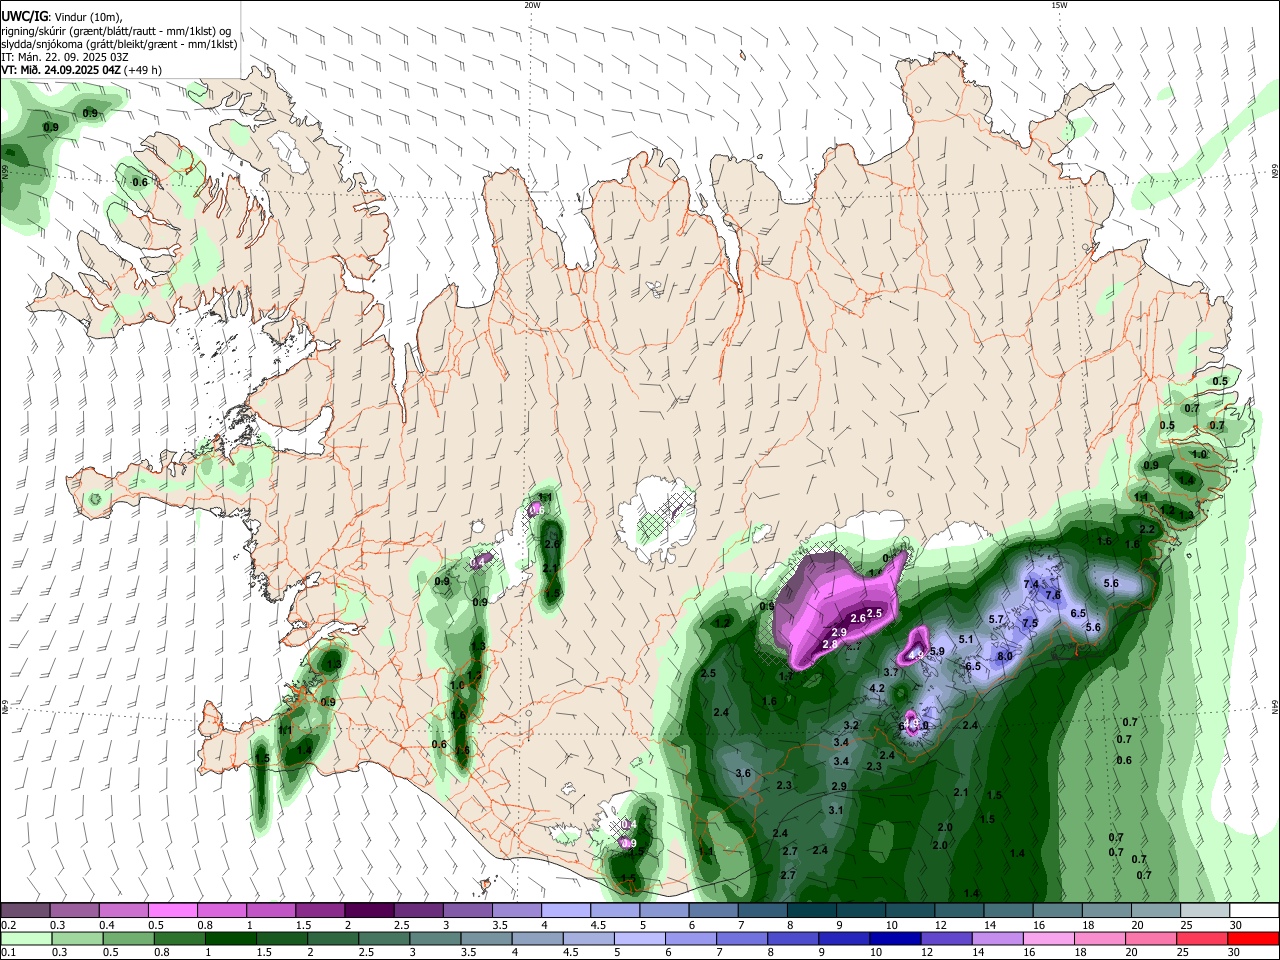This screenshot has height=960, width=1280.
Task: Click the 3.7 precipitation value
Action: point(891,673)
